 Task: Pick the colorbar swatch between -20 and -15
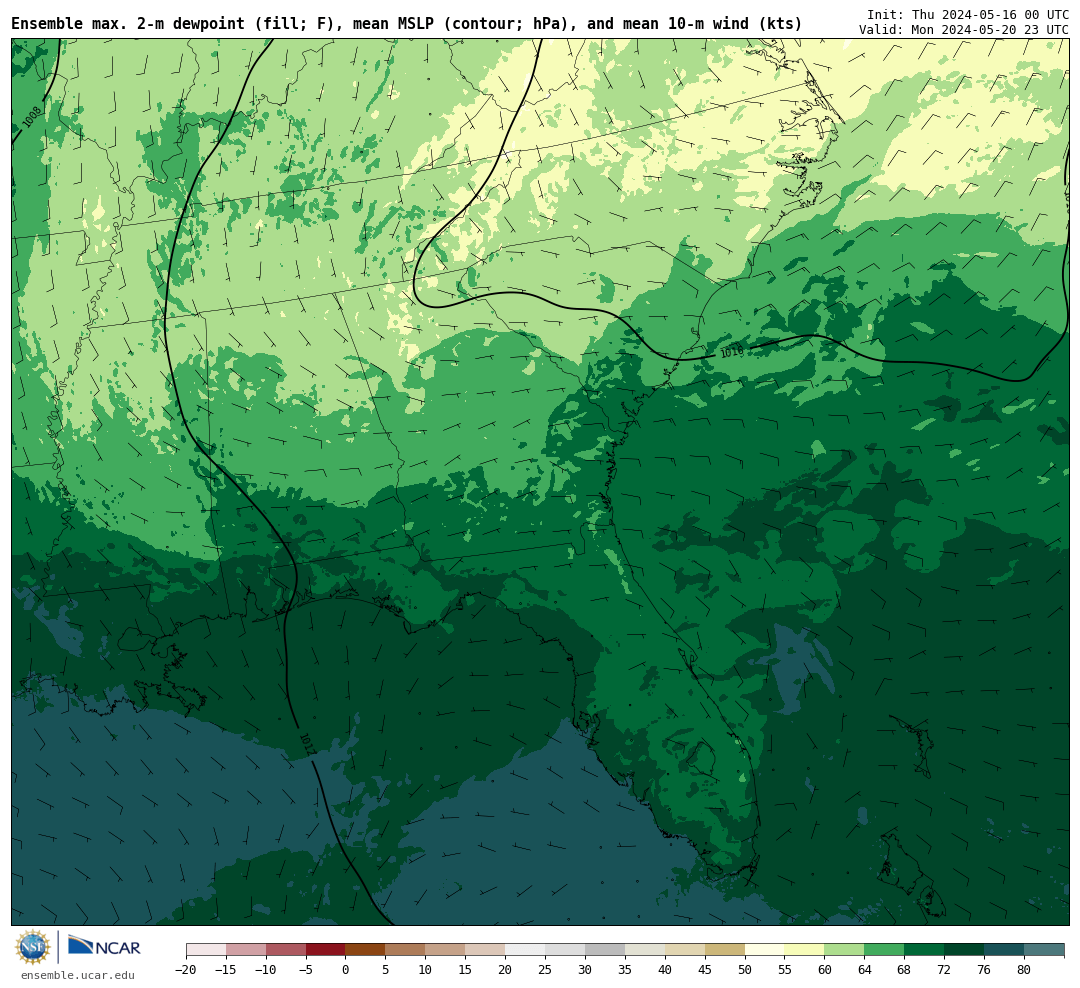coord(206,950)
